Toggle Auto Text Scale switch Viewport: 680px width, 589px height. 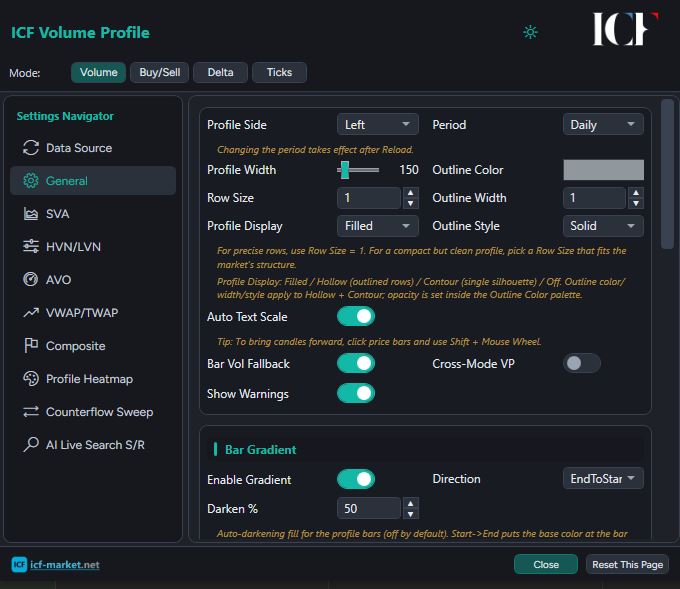click(356, 317)
